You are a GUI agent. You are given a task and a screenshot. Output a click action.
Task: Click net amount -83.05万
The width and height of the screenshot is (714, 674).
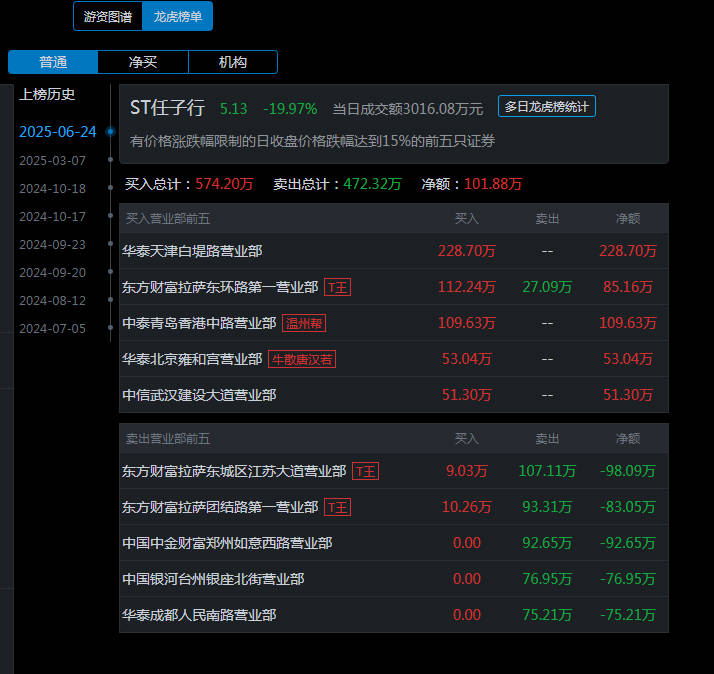pos(627,507)
